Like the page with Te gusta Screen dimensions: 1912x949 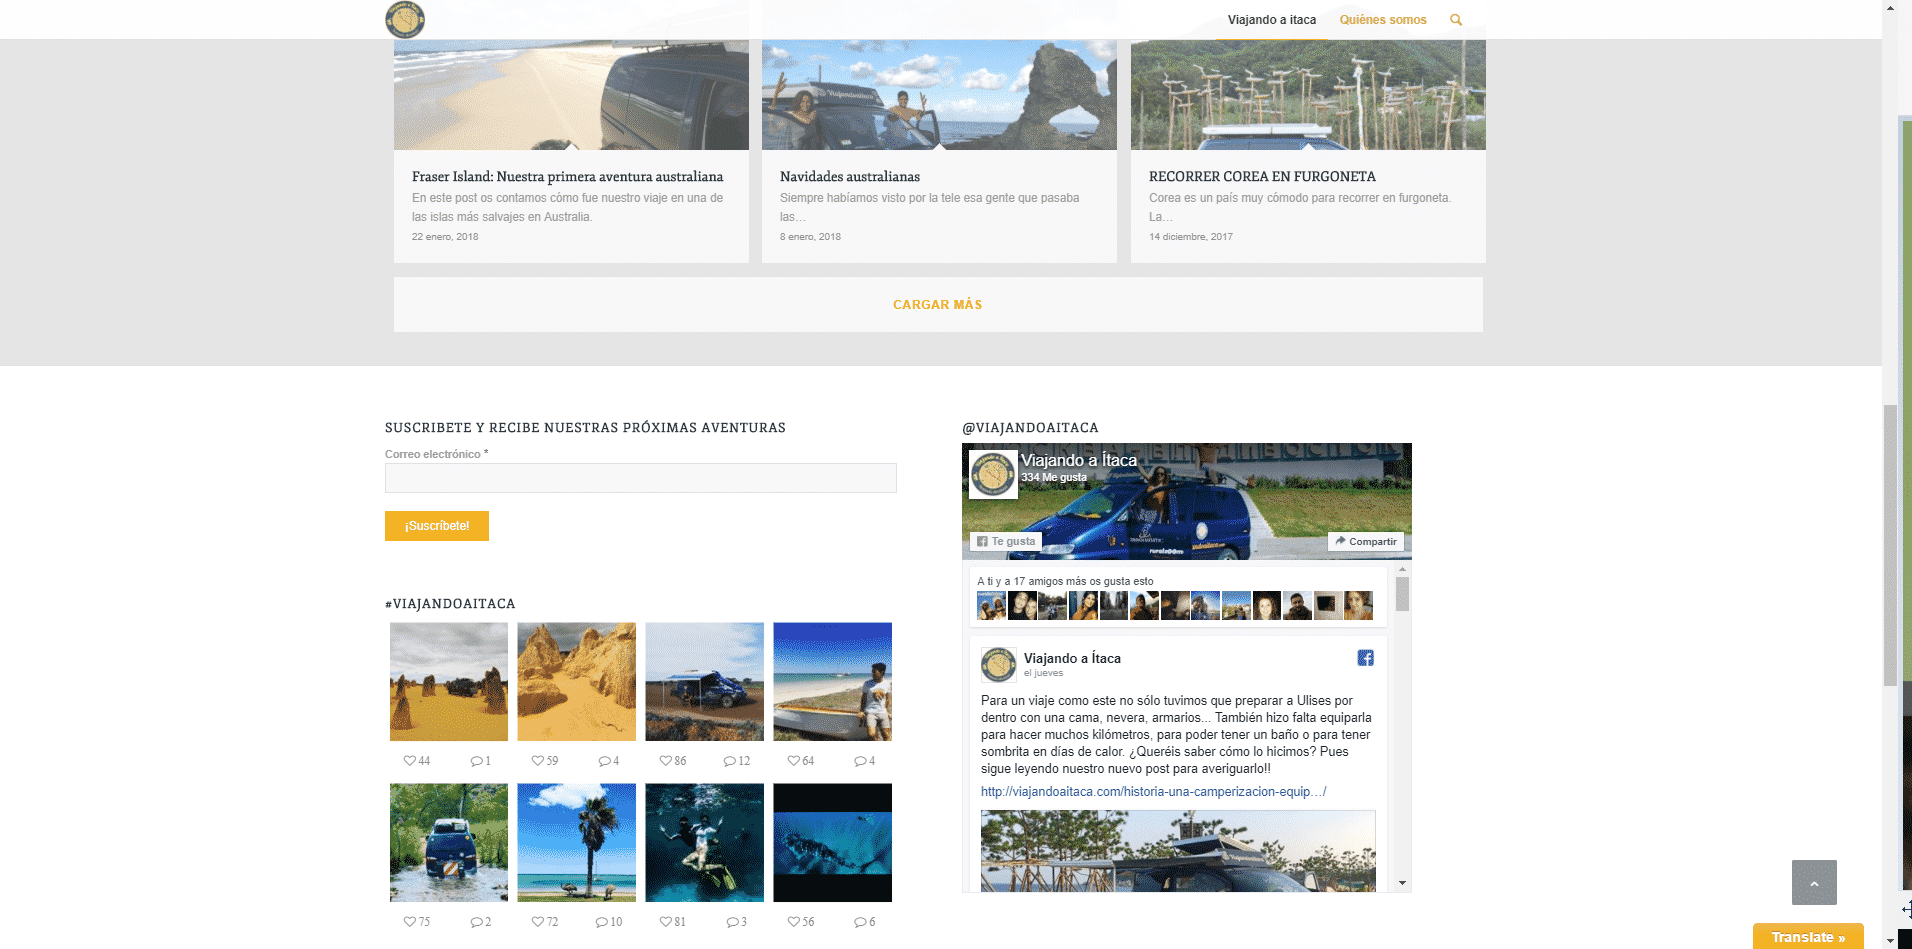point(1006,541)
